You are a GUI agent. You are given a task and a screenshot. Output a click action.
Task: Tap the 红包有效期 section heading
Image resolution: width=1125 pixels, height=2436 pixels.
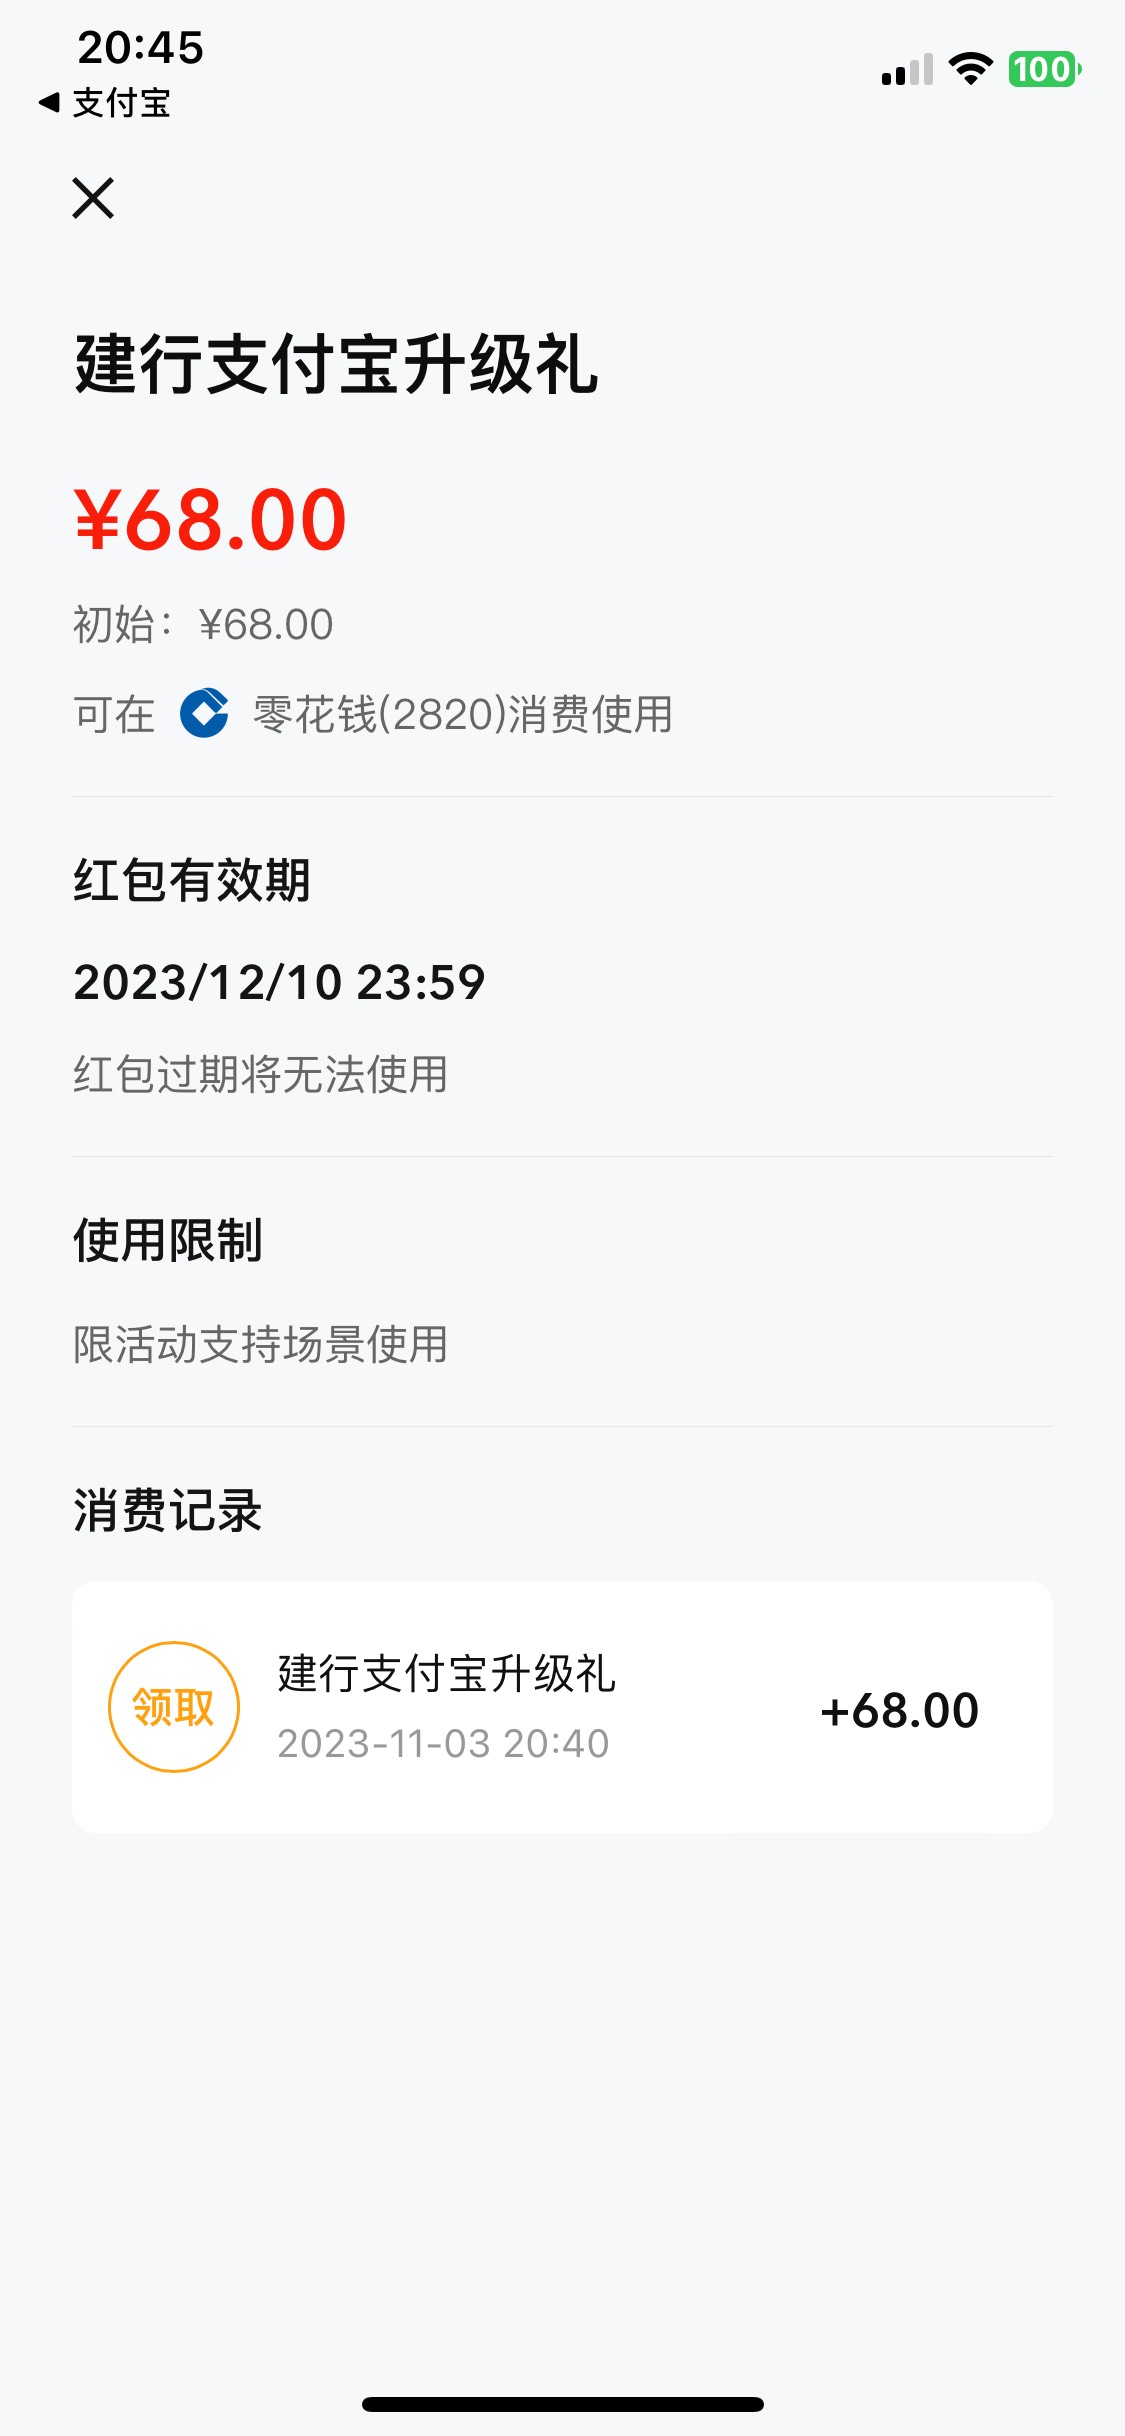click(x=192, y=881)
